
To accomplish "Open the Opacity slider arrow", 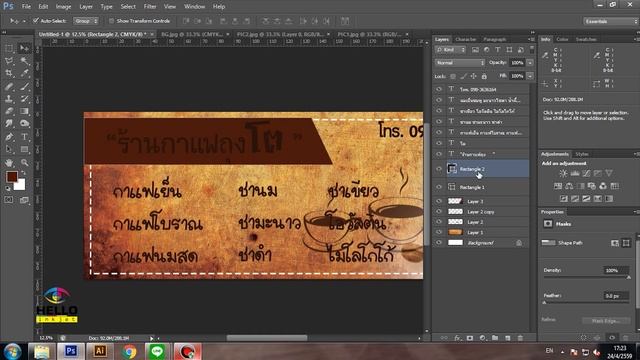I will [x=530, y=63].
